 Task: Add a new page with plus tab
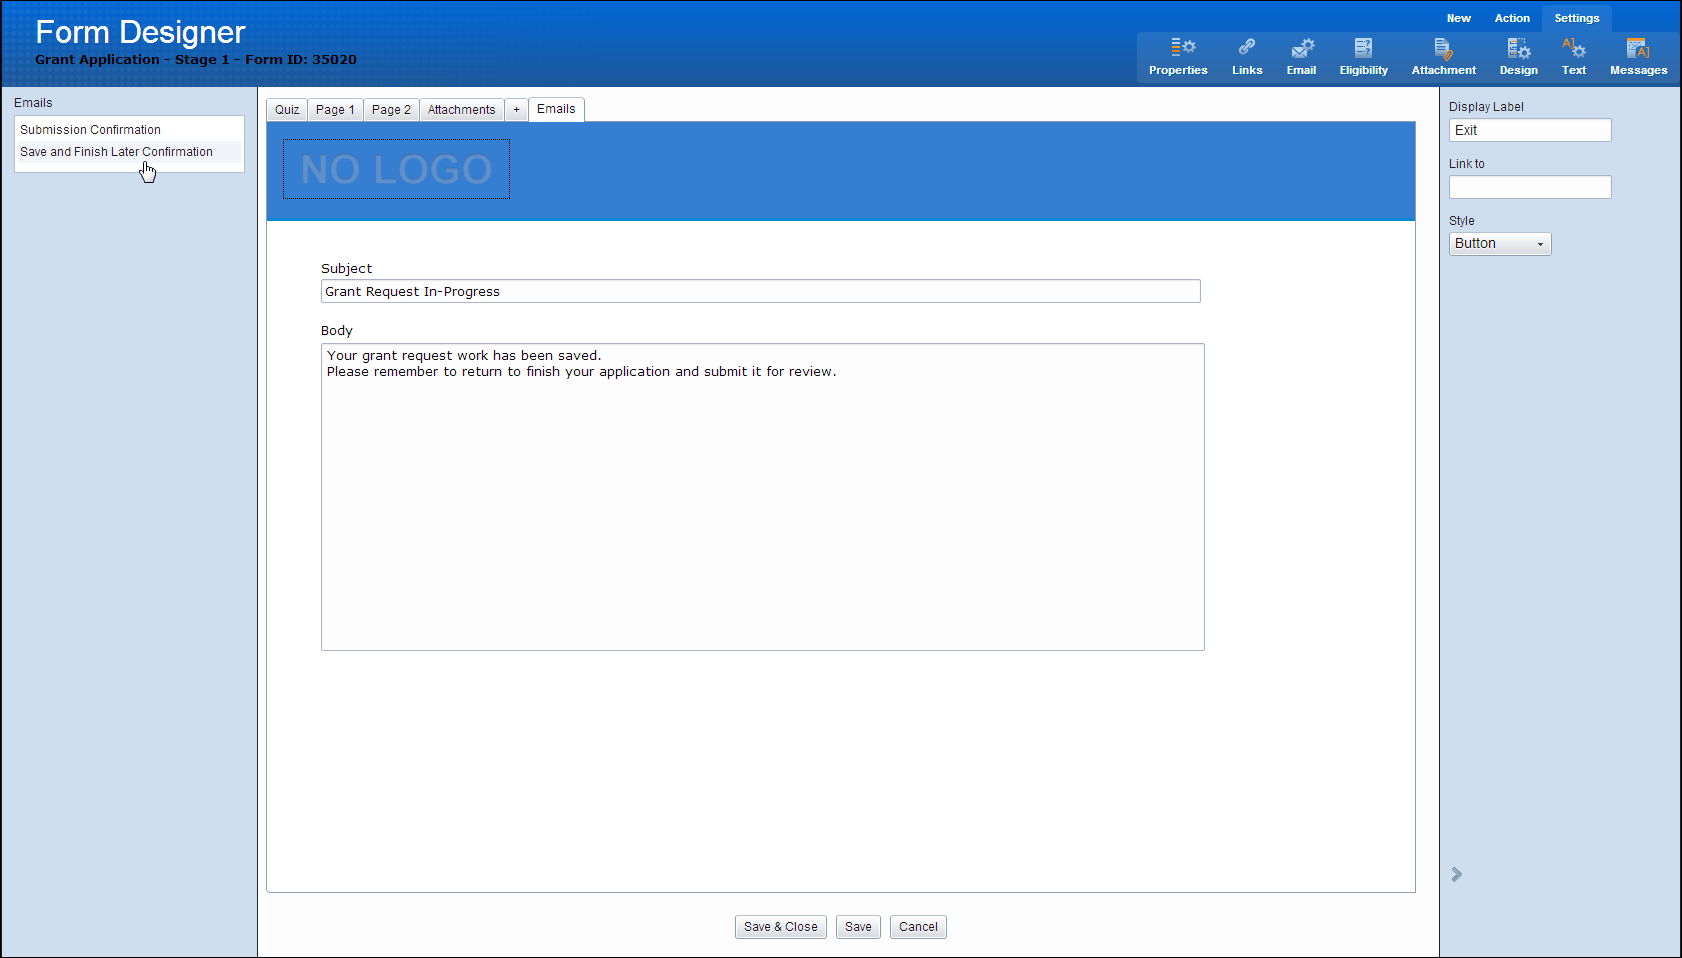pyautogui.click(x=516, y=110)
